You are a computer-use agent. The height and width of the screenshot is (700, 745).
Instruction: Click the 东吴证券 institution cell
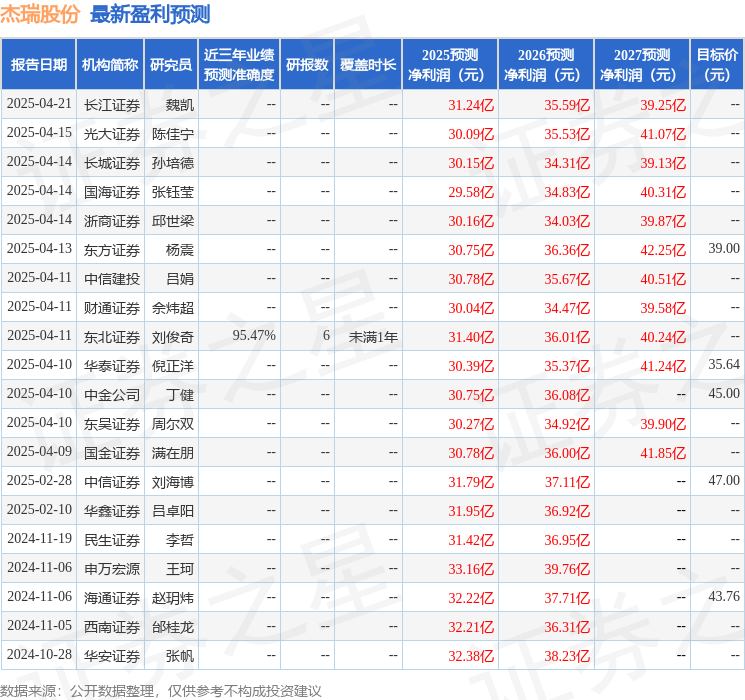click(x=112, y=424)
